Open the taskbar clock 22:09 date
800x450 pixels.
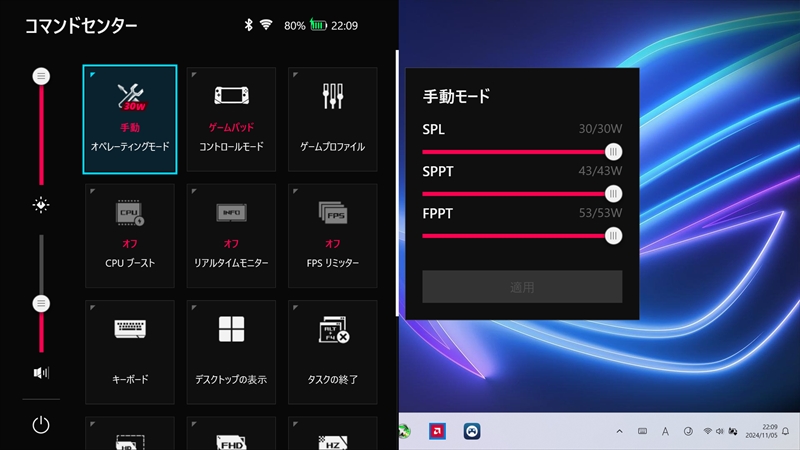pyautogui.click(x=761, y=431)
